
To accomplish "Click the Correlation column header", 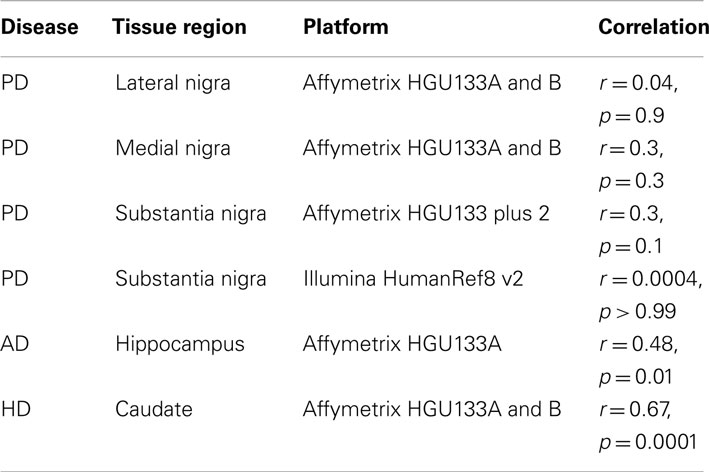I will coord(653,27).
